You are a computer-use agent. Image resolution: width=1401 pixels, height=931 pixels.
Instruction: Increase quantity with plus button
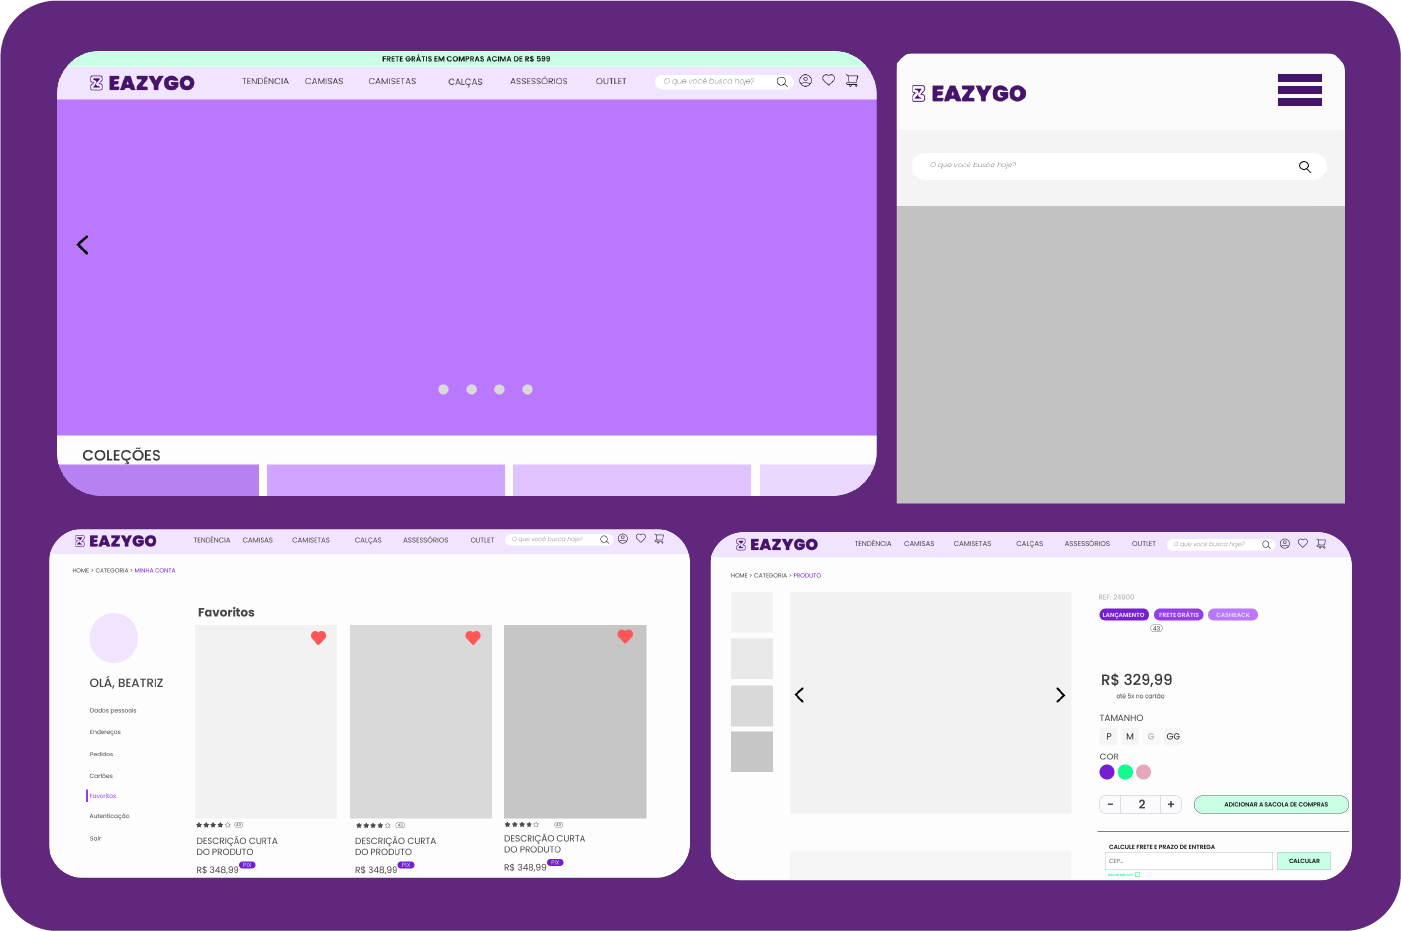(x=1171, y=805)
